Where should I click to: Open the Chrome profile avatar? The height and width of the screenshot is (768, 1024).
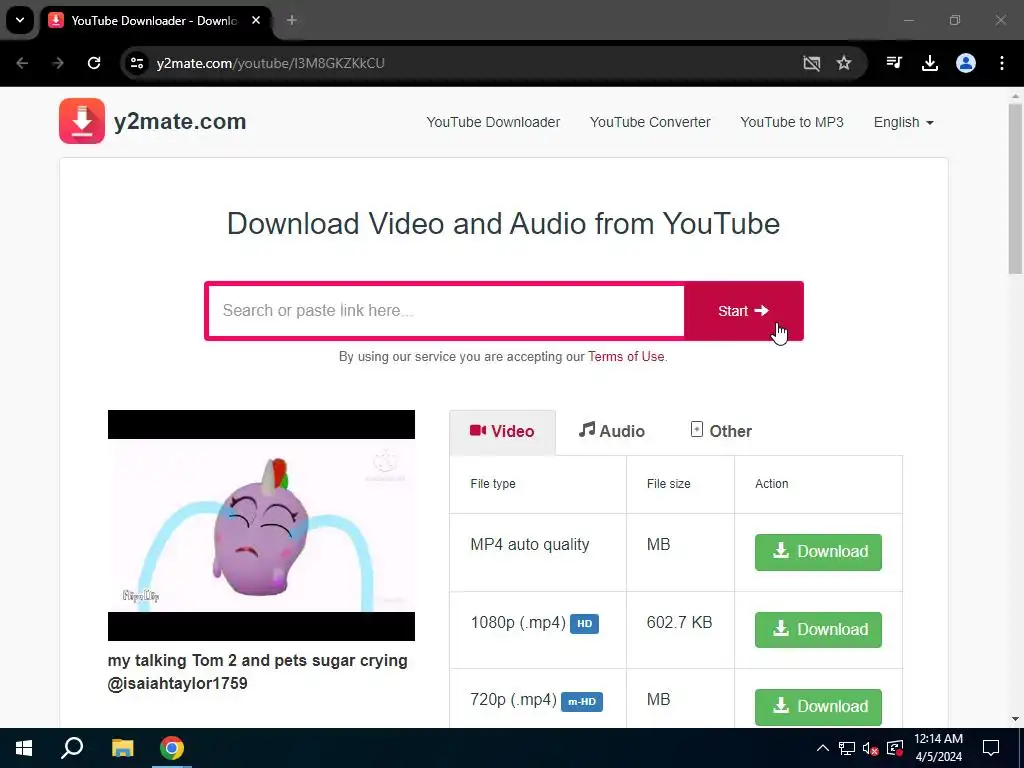[x=966, y=63]
